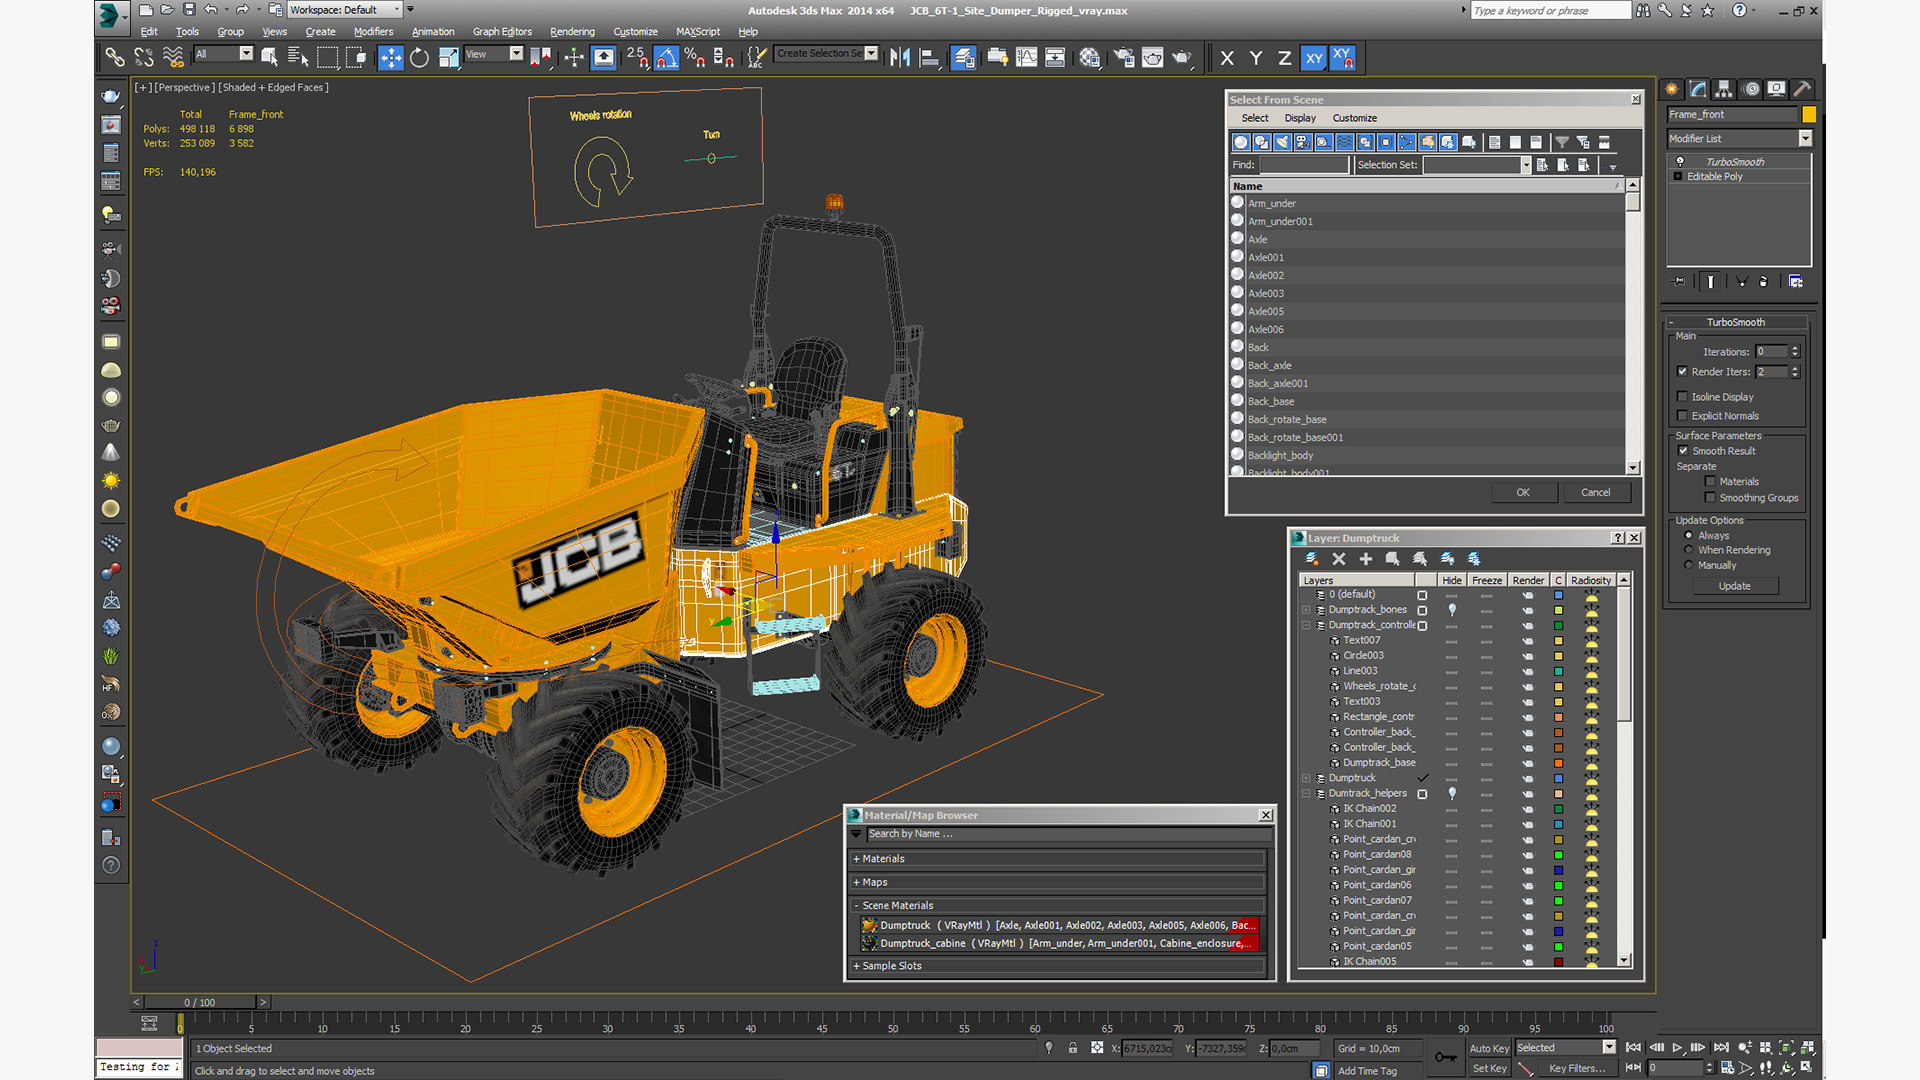Toggle the Angle Snap tool
The image size is (1920, 1080).
tap(667, 57)
